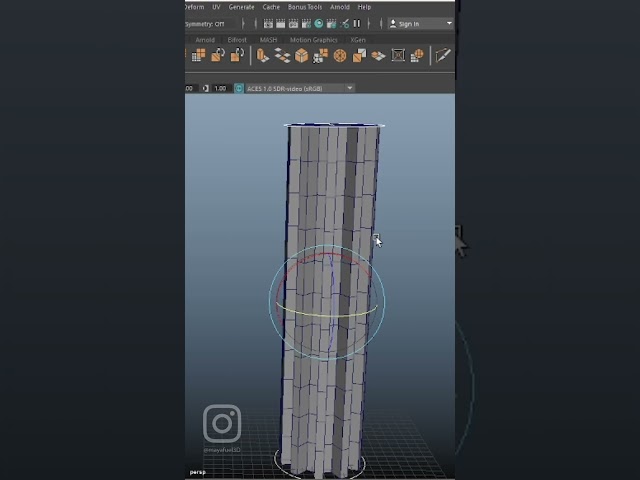Click the orange wheel circle shelf icon

click(x=340, y=55)
